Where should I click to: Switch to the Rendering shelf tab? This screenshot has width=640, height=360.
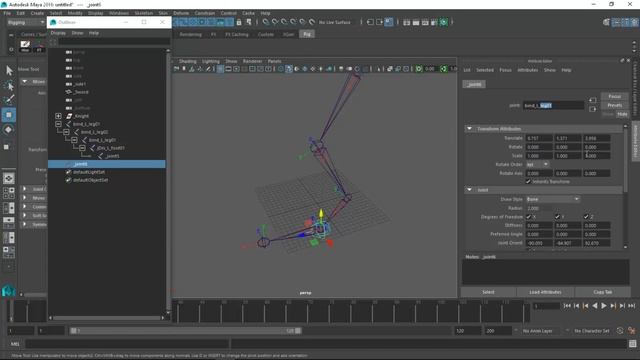191,34
